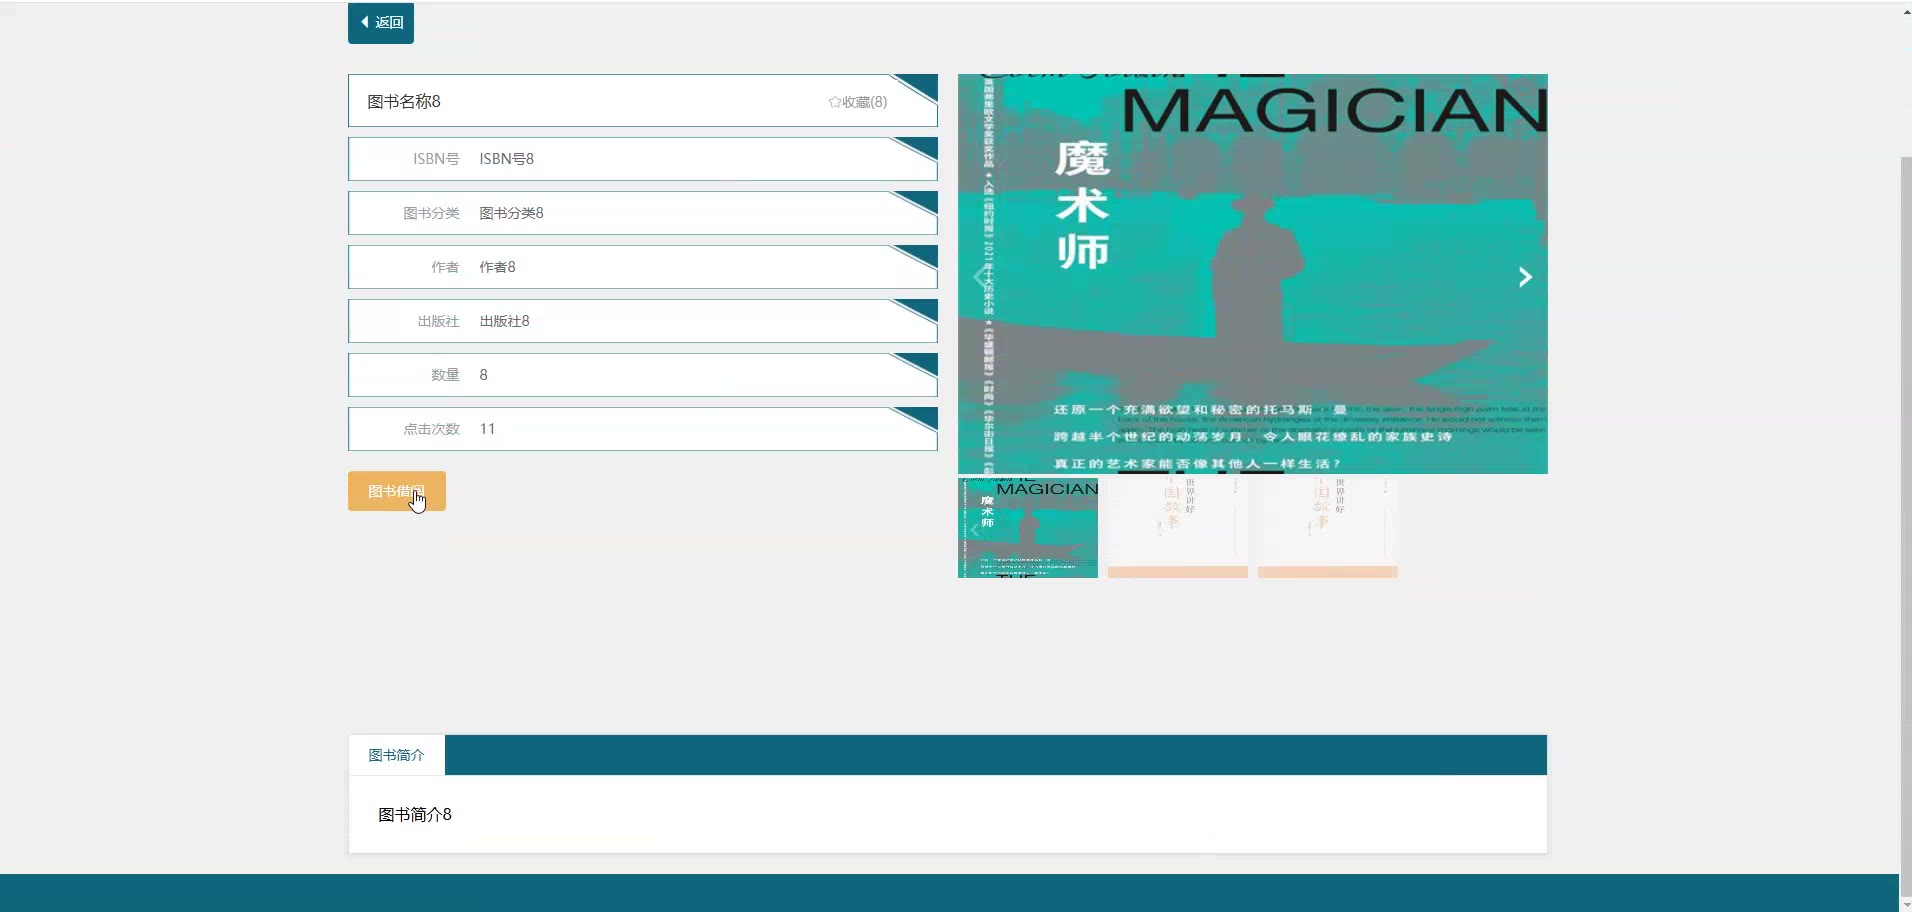Show the previous carousel image with left arrow
Viewport: 1912px width, 912px height.
979,277
